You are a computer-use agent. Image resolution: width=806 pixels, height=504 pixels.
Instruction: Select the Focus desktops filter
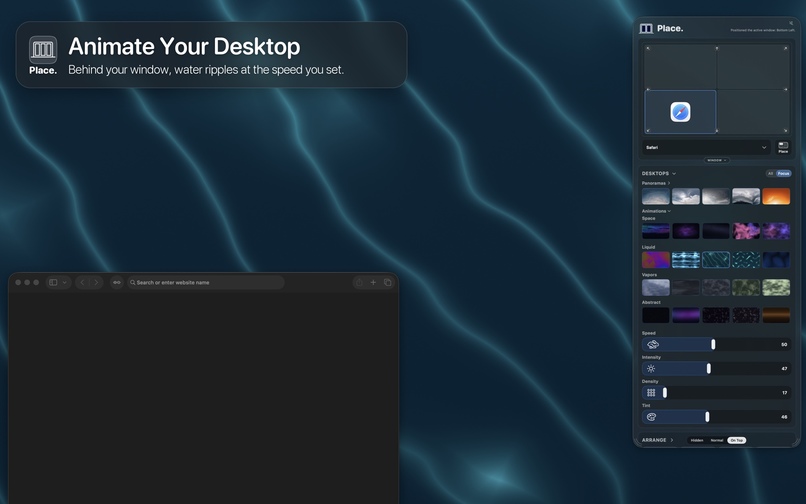tap(783, 174)
